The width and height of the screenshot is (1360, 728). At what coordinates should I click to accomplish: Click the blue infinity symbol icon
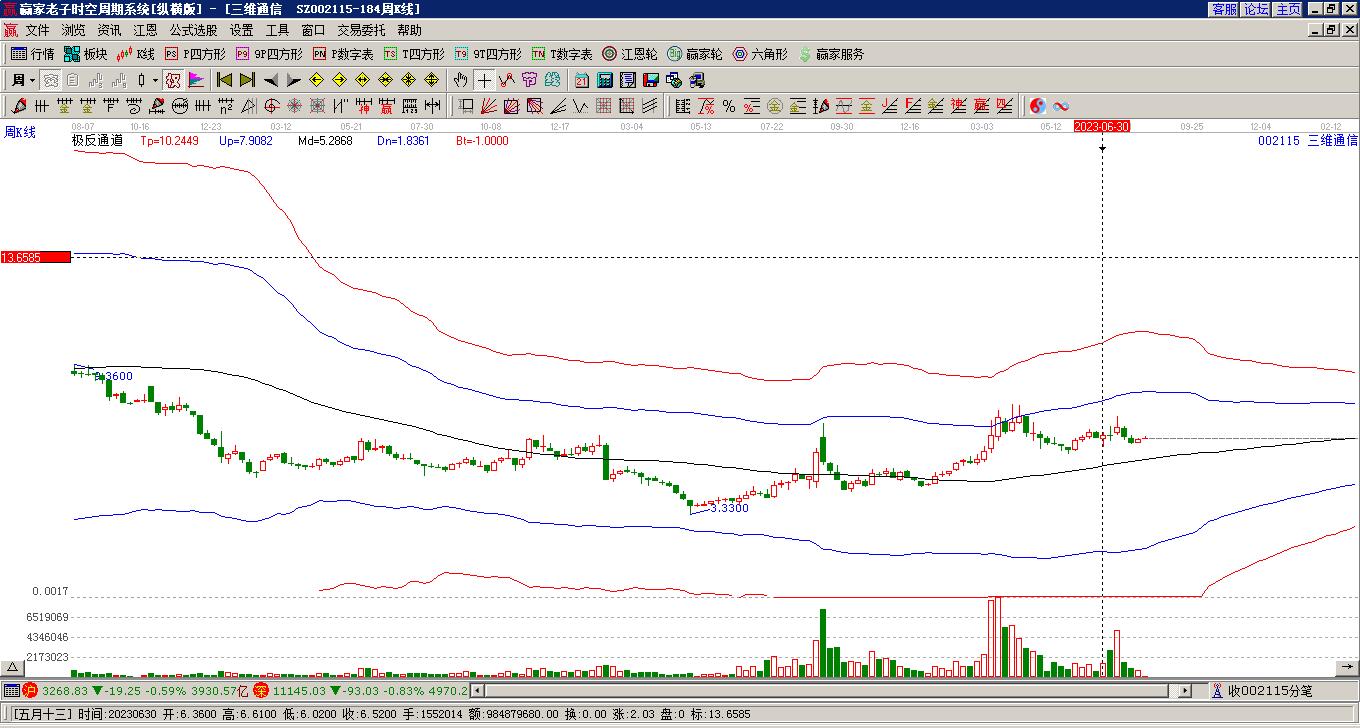(x=1061, y=106)
